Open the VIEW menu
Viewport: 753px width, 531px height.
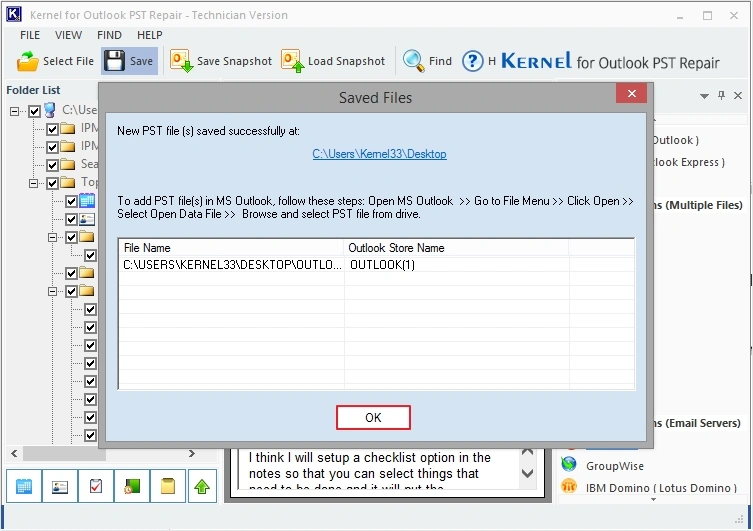coord(68,35)
